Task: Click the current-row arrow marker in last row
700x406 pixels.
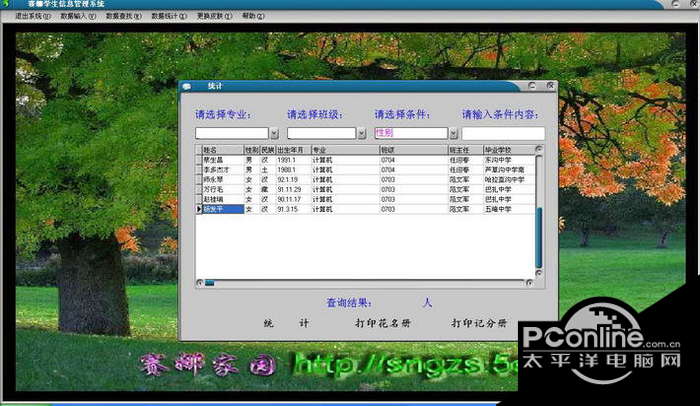Action: point(199,209)
